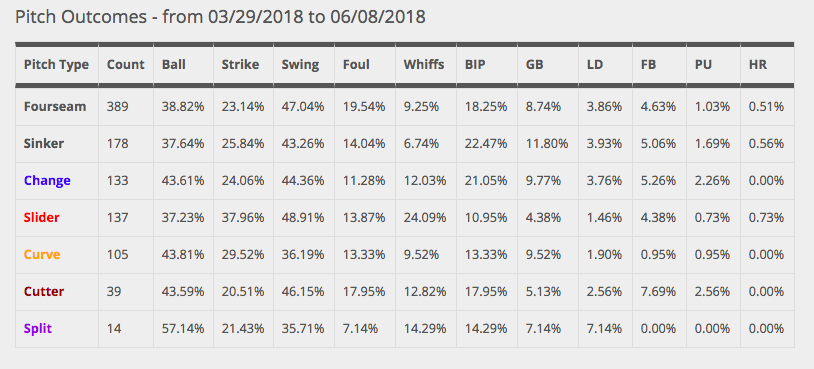Screen dimensions: 814x369
Task: Select Split's 57.14% ball cell
Action: click(183, 329)
